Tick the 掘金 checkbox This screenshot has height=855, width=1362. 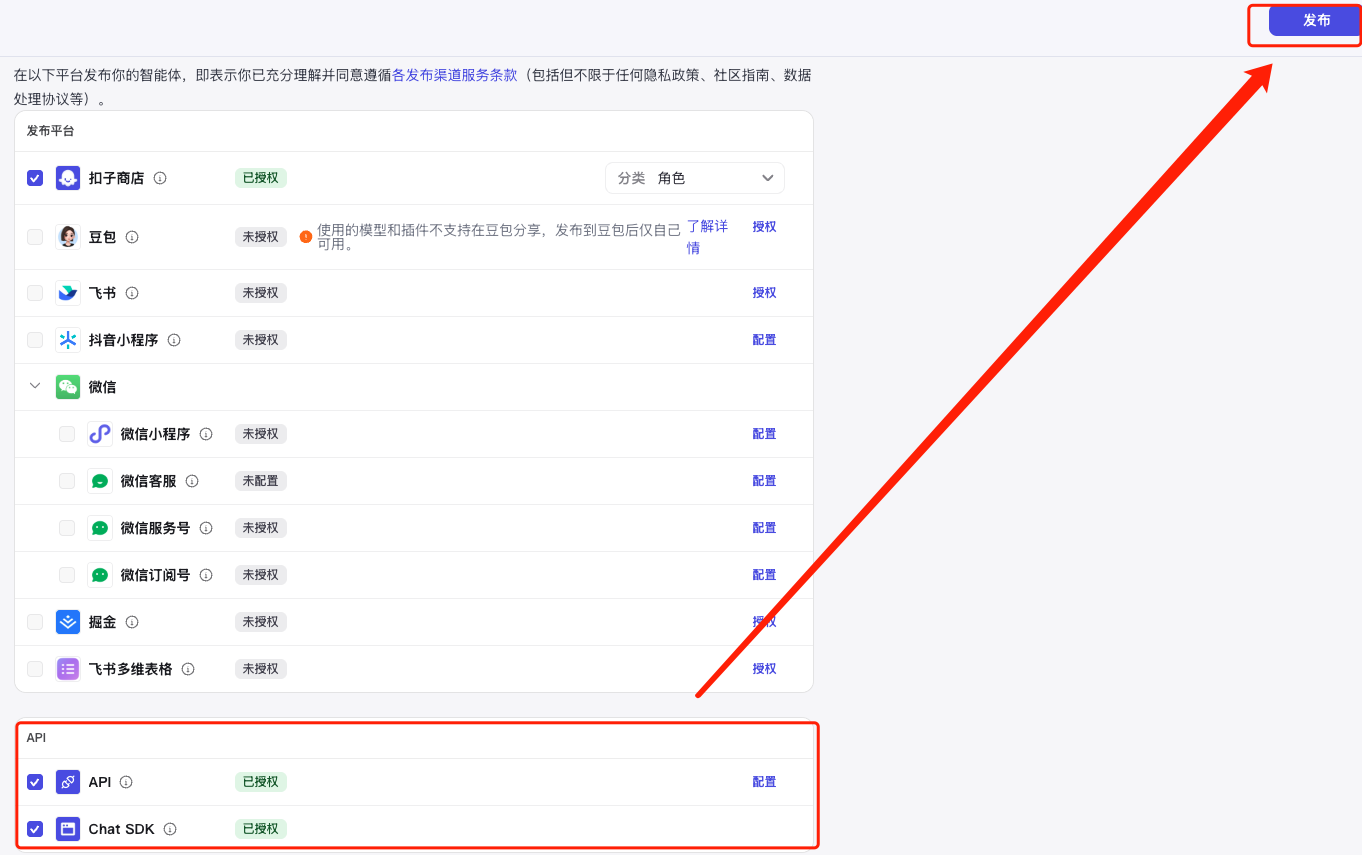tap(35, 622)
